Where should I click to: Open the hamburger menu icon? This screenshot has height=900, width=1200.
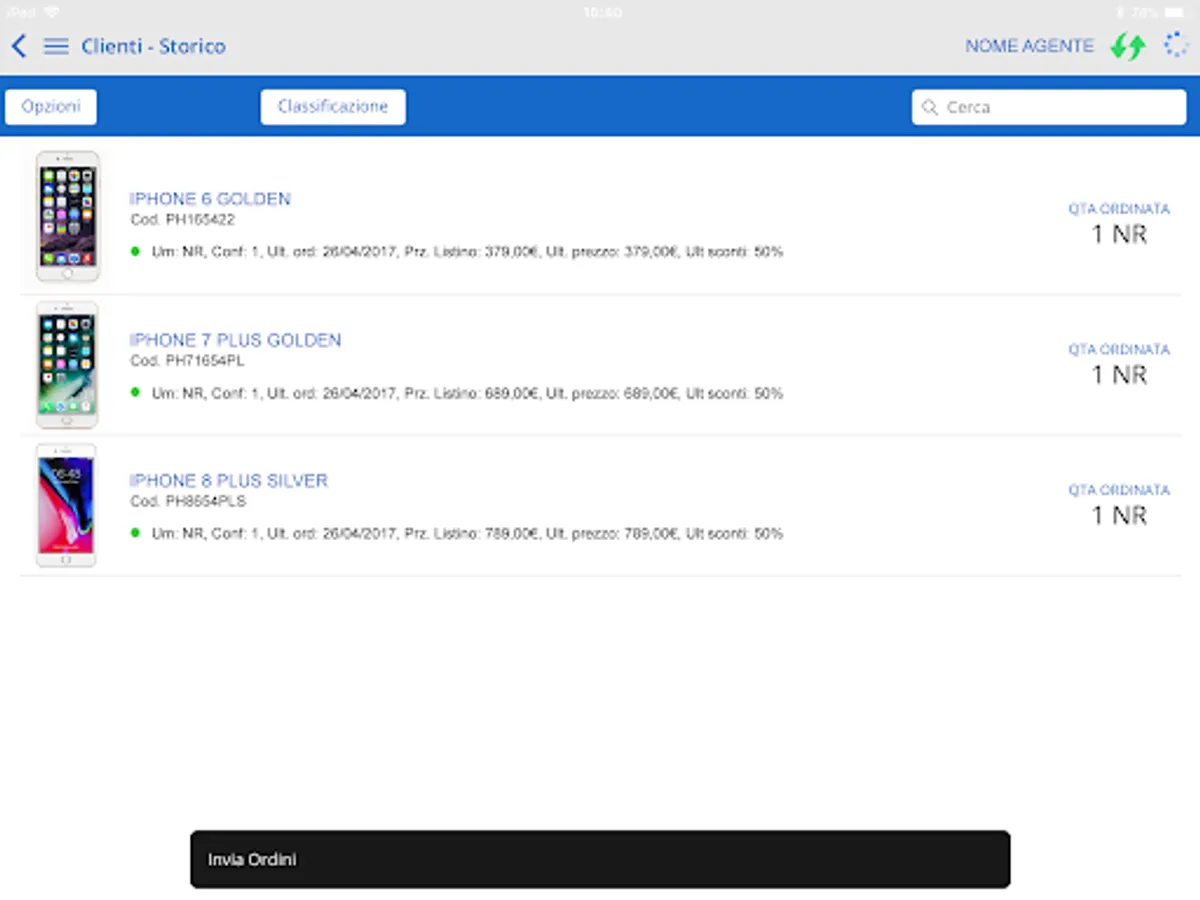(56, 46)
